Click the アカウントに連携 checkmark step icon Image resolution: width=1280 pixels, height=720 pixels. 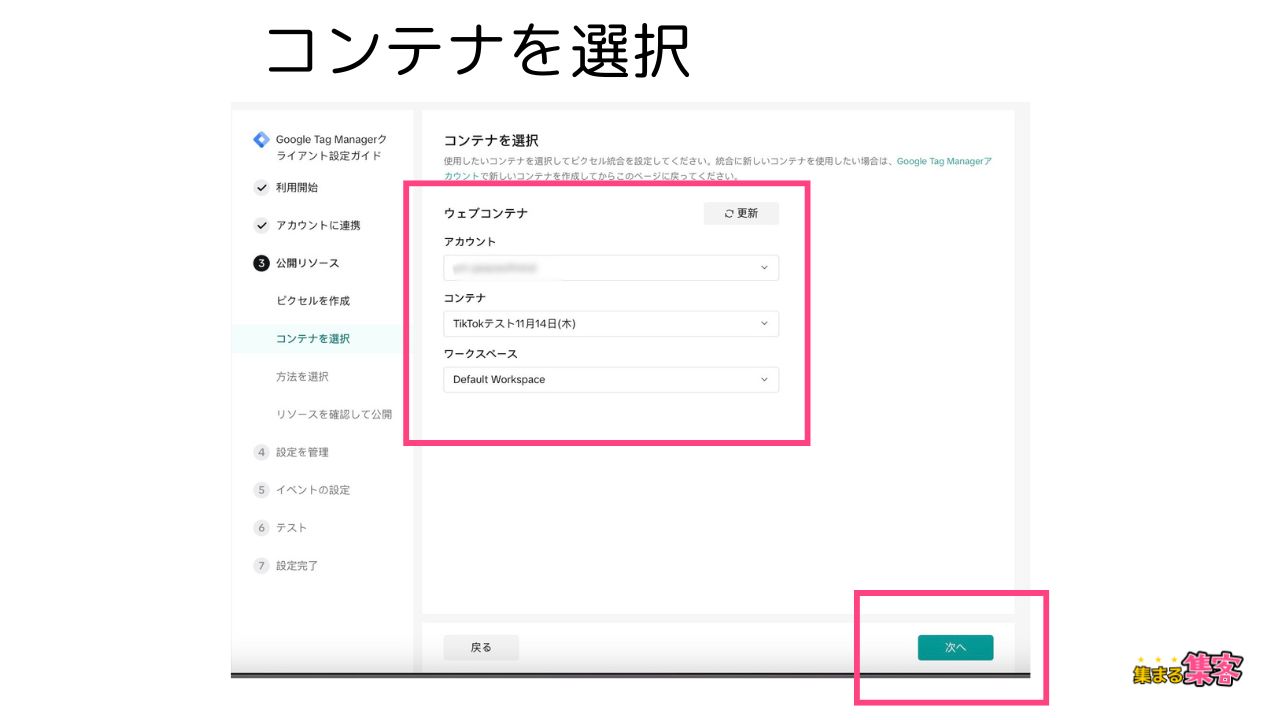[x=261, y=225]
